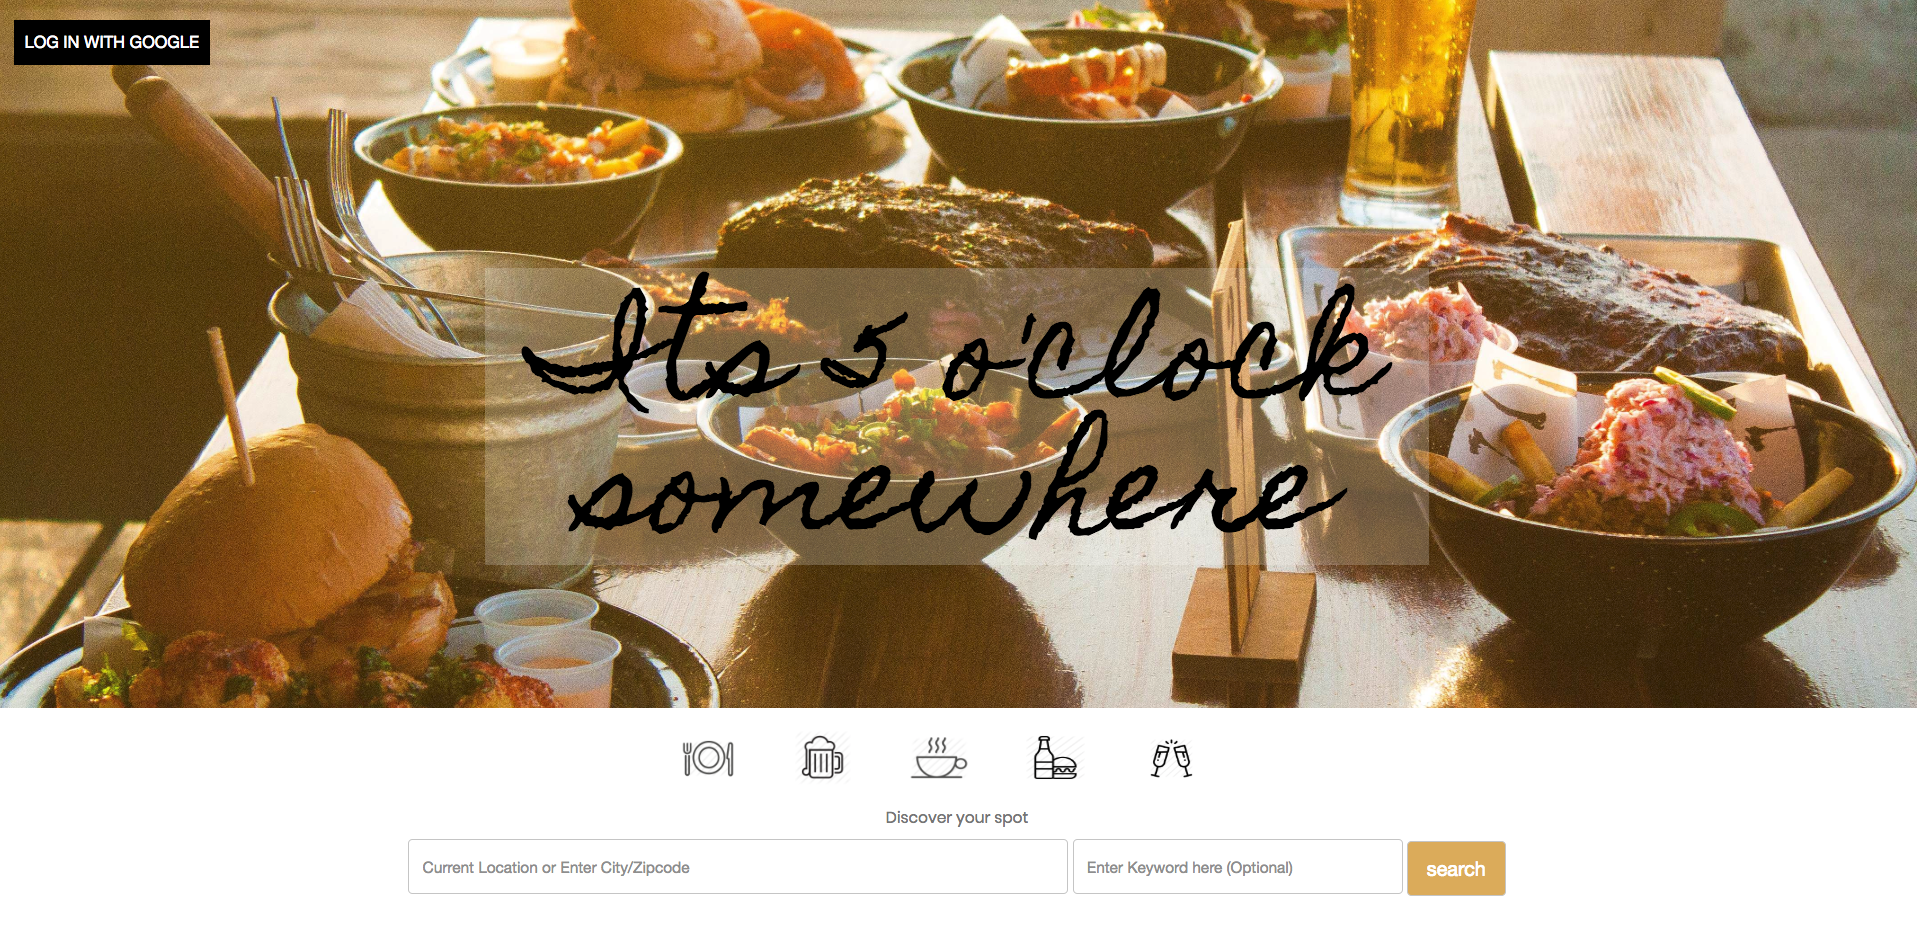The width and height of the screenshot is (1917, 930).
Task: Click the 'Its 5 o'clock' script heading
Action: pyautogui.click(x=955, y=345)
